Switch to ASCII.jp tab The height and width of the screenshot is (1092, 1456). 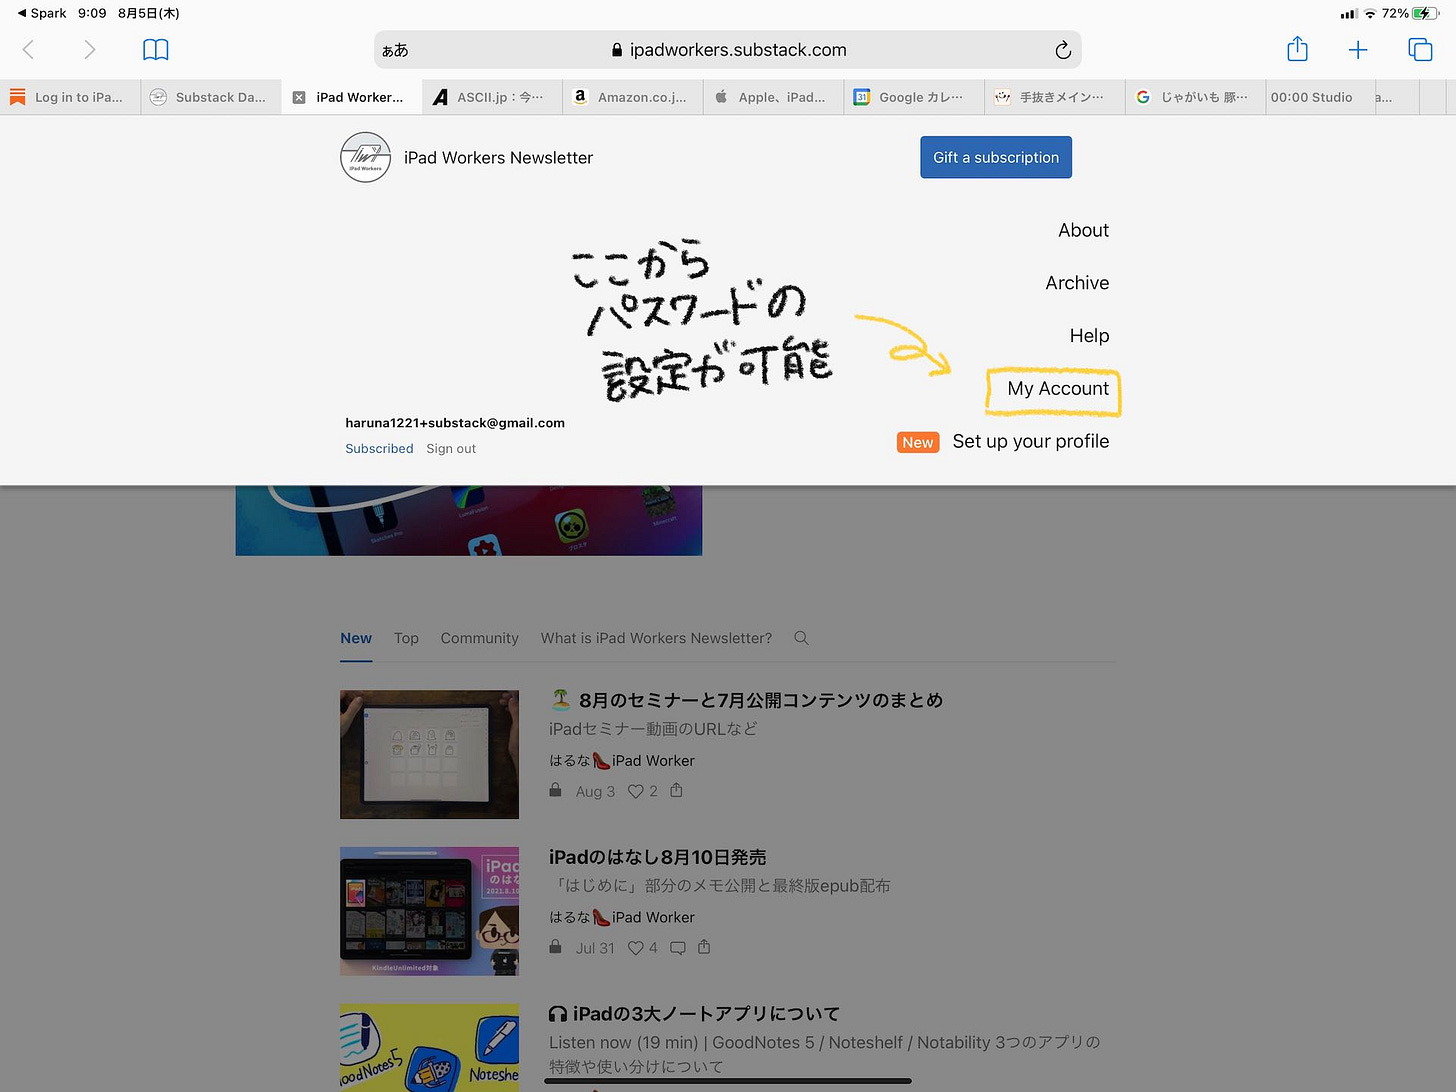[x=492, y=97]
